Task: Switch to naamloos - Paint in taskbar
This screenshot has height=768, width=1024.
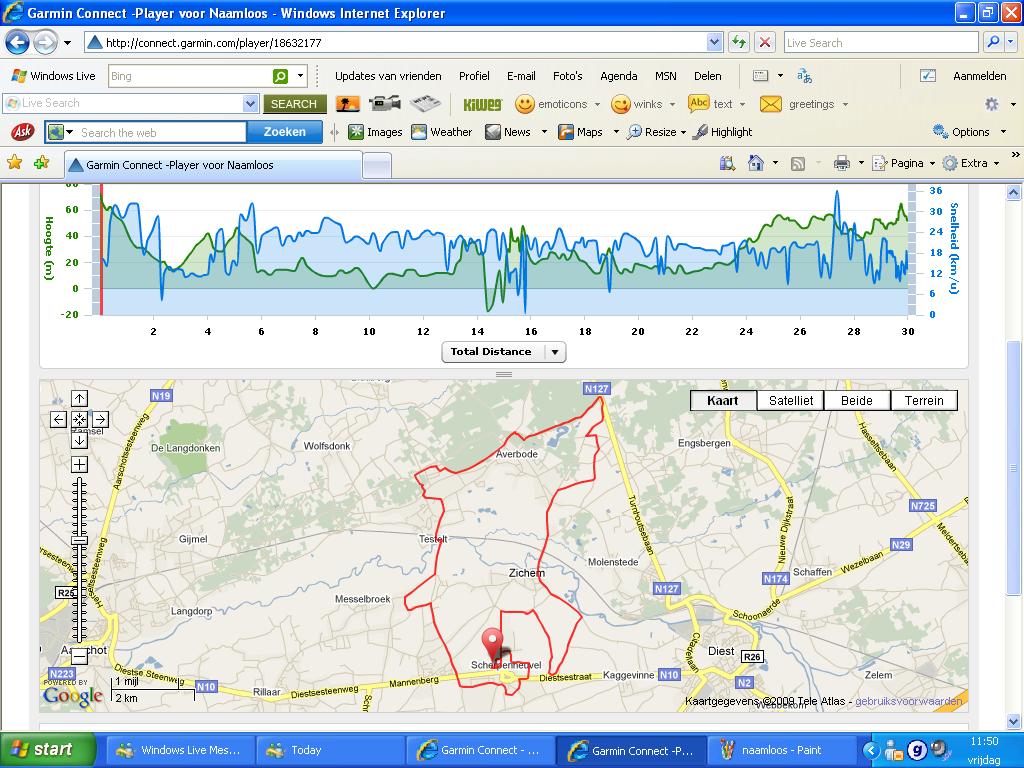Action: coord(781,750)
